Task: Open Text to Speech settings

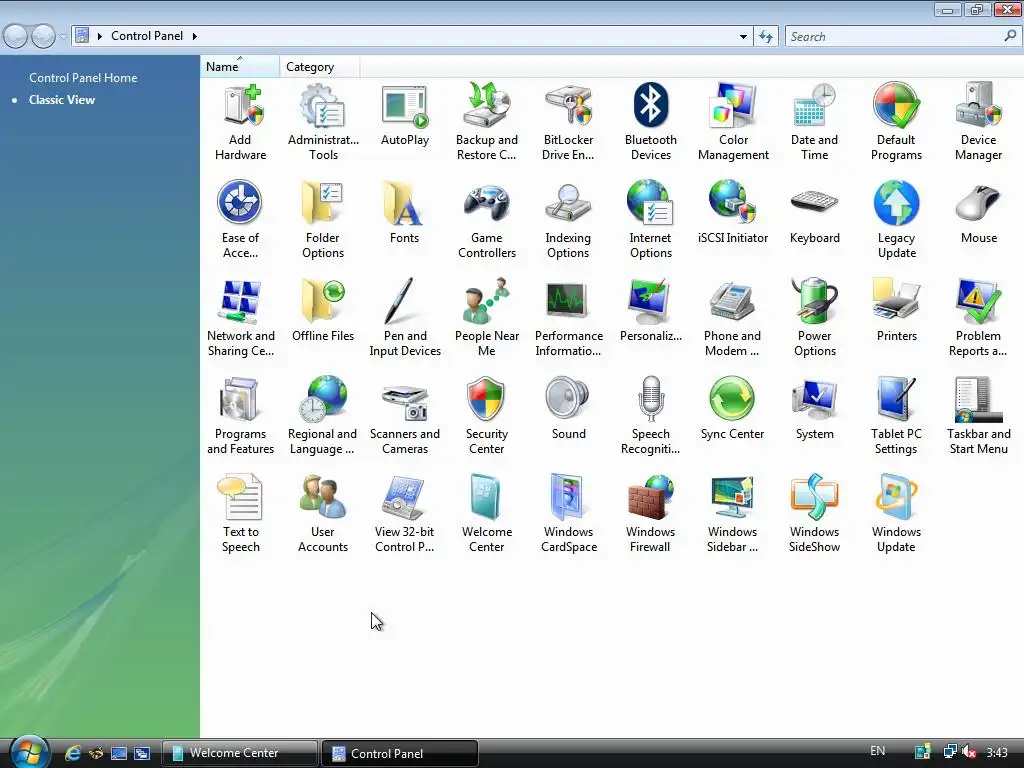Action: coord(240,514)
